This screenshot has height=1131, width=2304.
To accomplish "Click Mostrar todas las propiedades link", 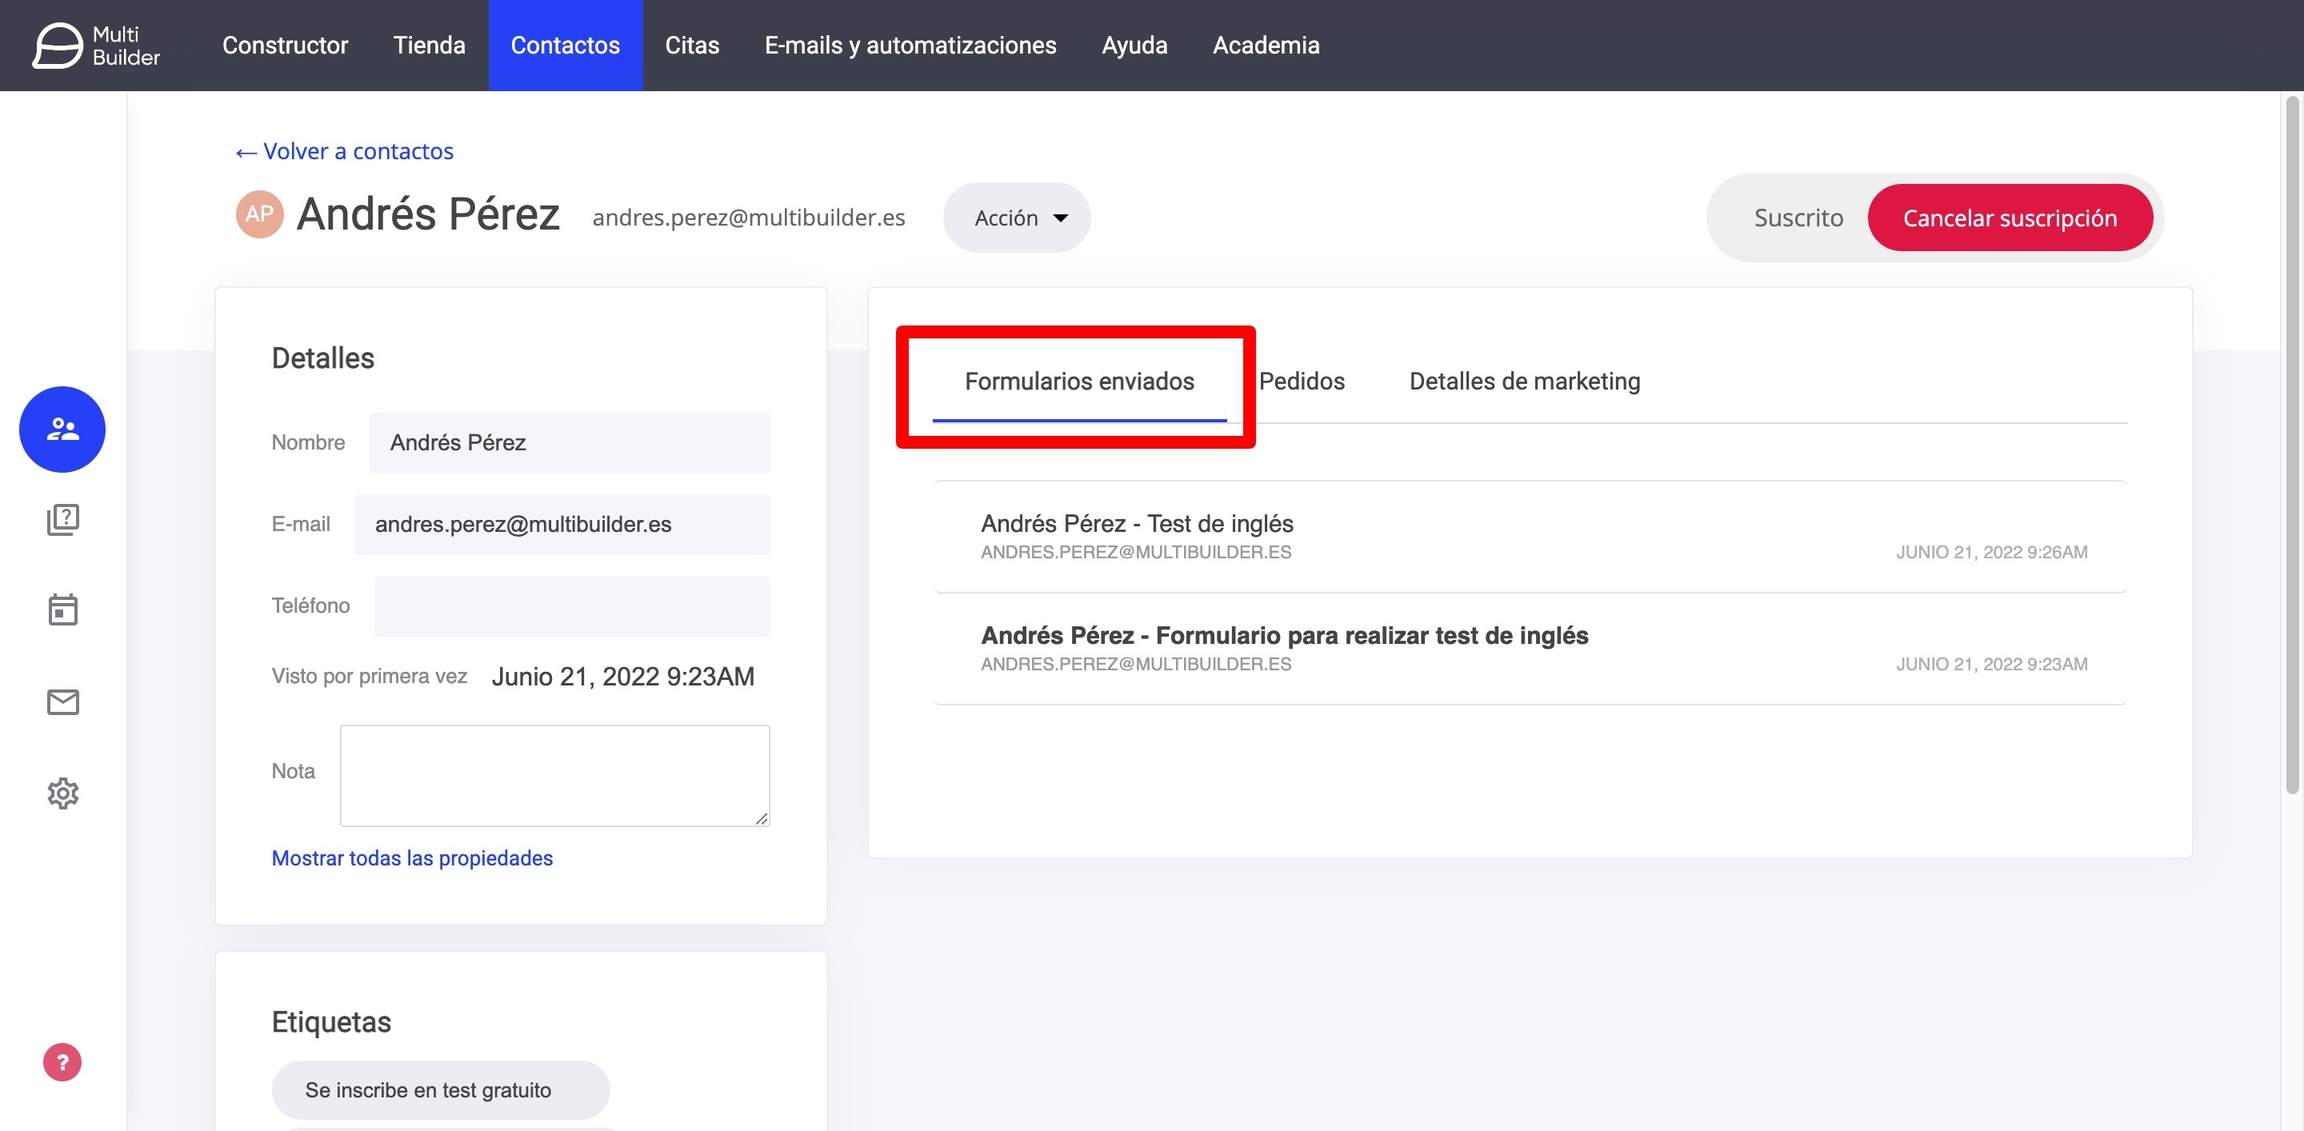I will [x=412, y=858].
